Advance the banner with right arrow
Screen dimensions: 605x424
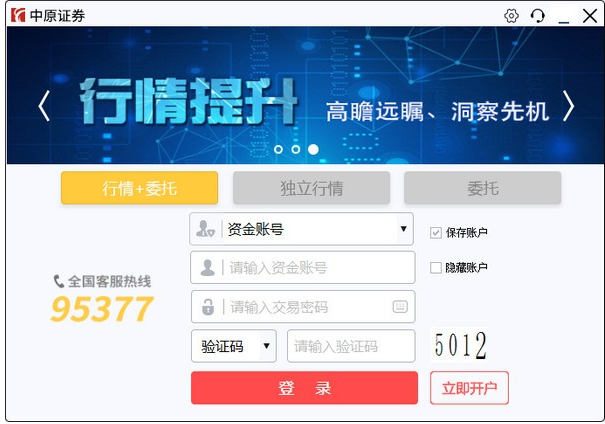tap(568, 106)
